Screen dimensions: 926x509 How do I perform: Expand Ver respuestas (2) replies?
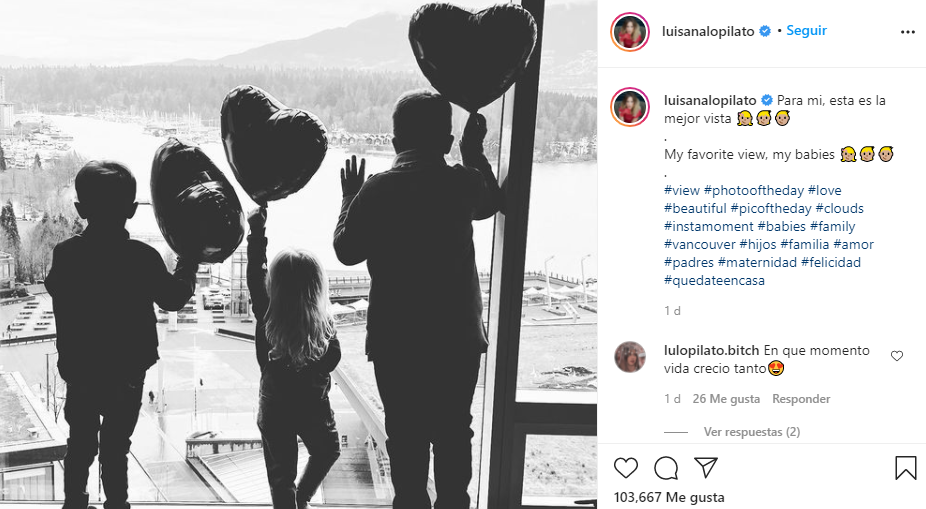coord(752,432)
